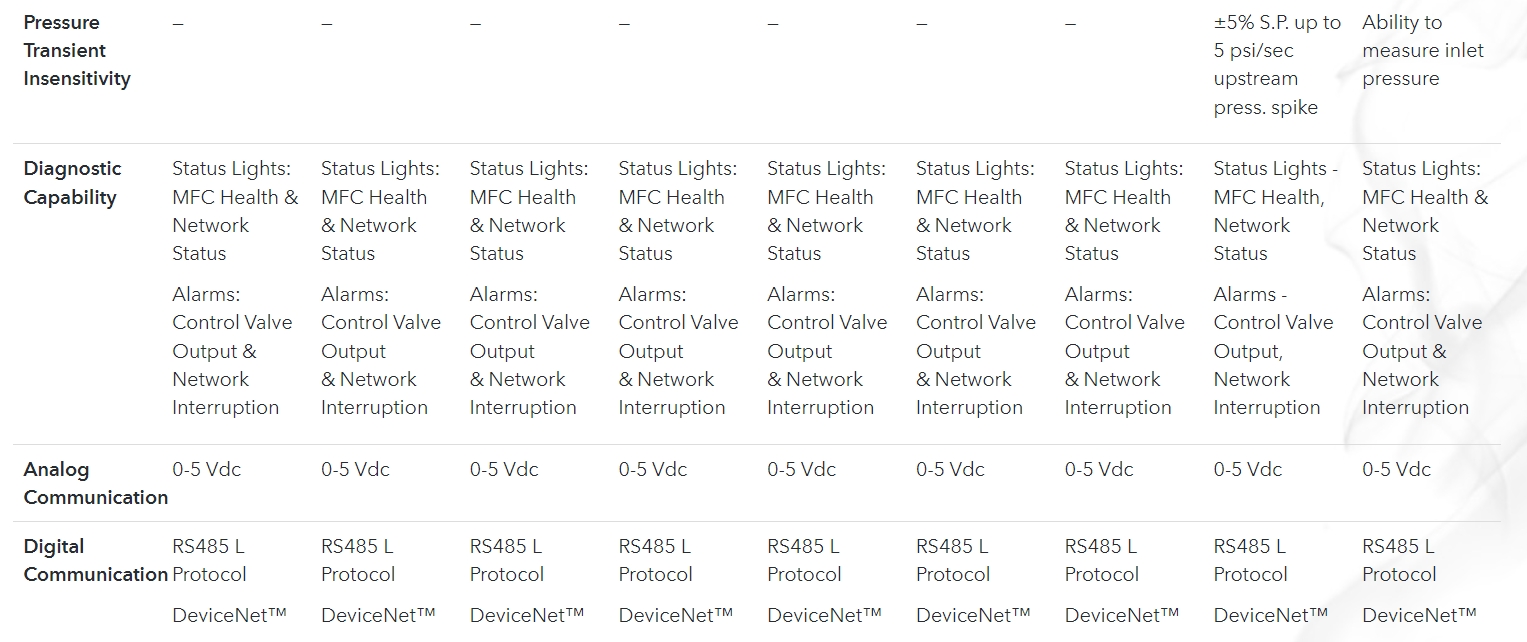1527x642 pixels.
Task: Click RS485 L Protocol in last data column
Action: coord(1398,560)
